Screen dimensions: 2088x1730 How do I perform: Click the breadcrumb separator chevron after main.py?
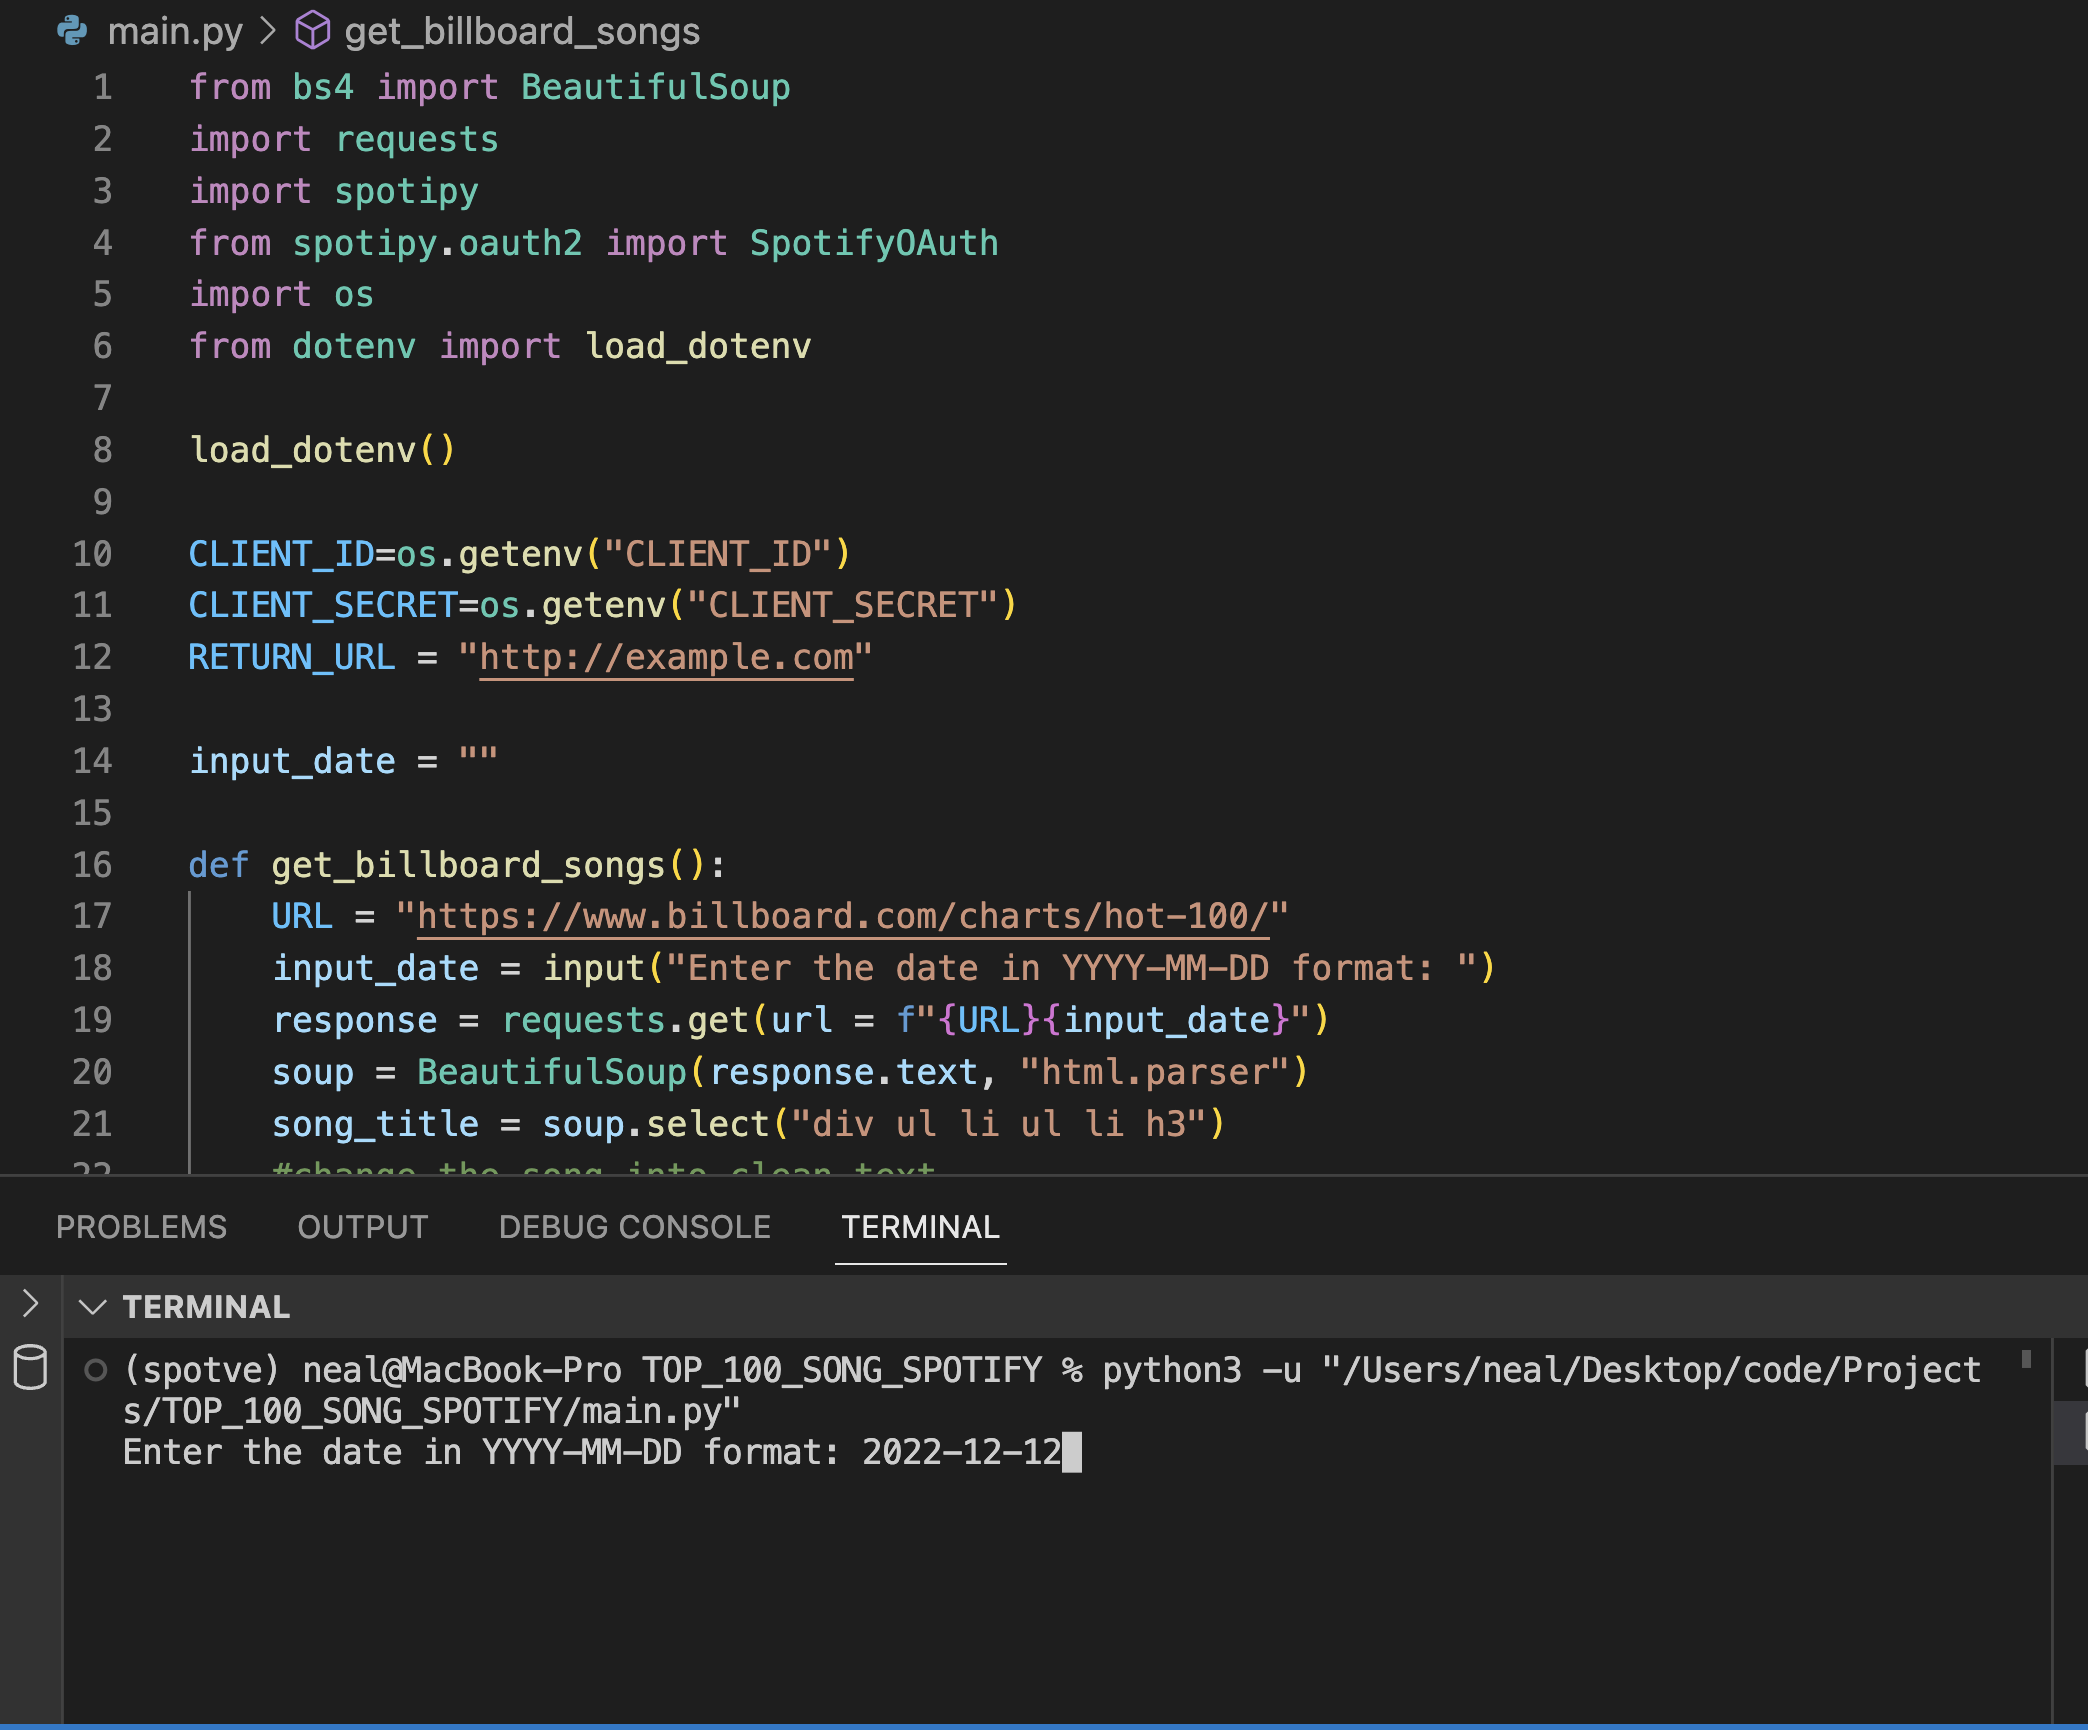(266, 30)
